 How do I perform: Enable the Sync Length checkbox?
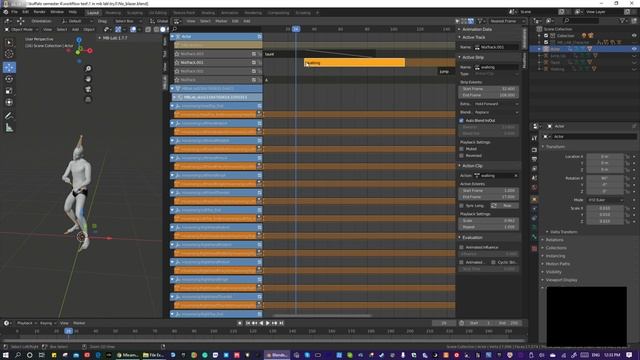click(x=462, y=205)
